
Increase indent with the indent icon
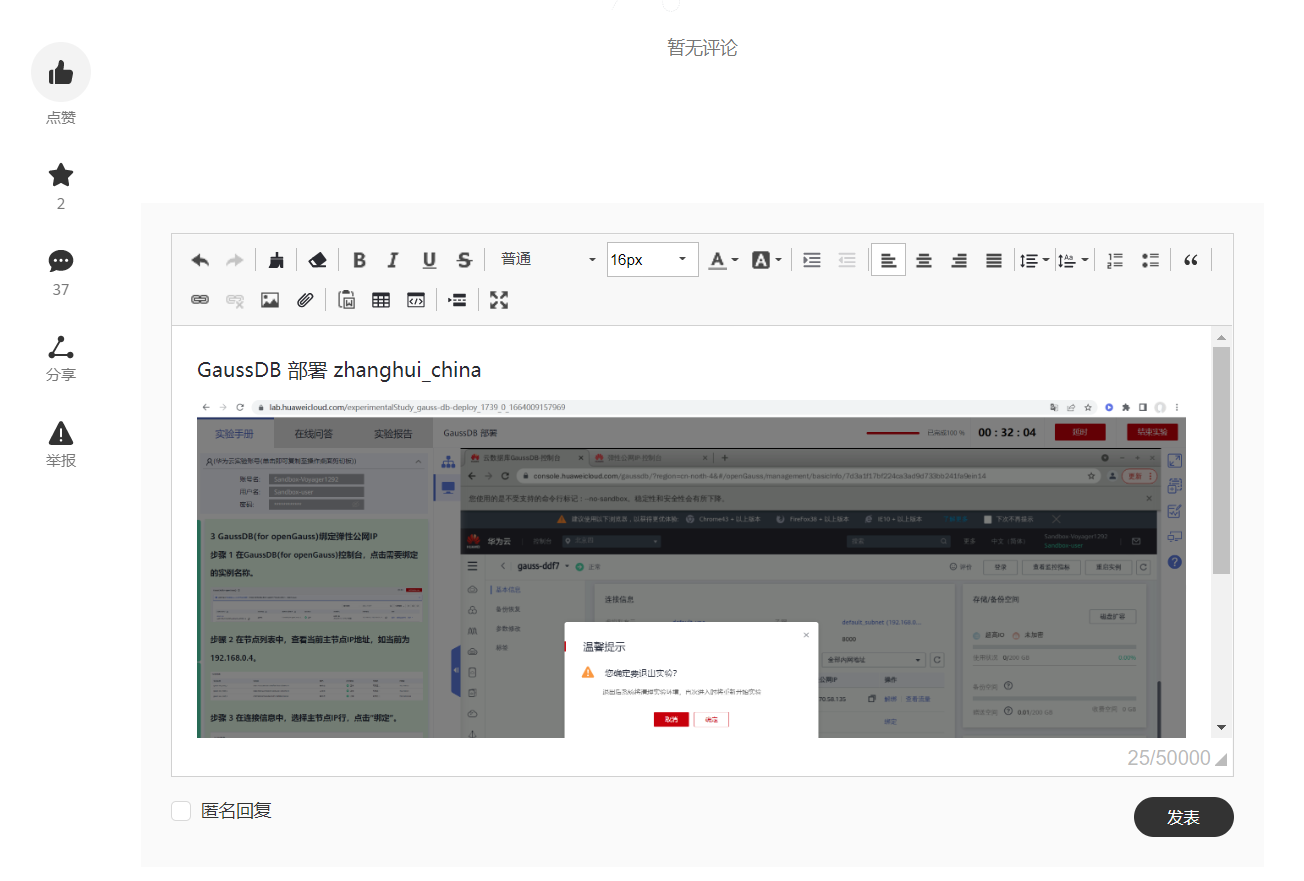pyautogui.click(x=812, y=260)
